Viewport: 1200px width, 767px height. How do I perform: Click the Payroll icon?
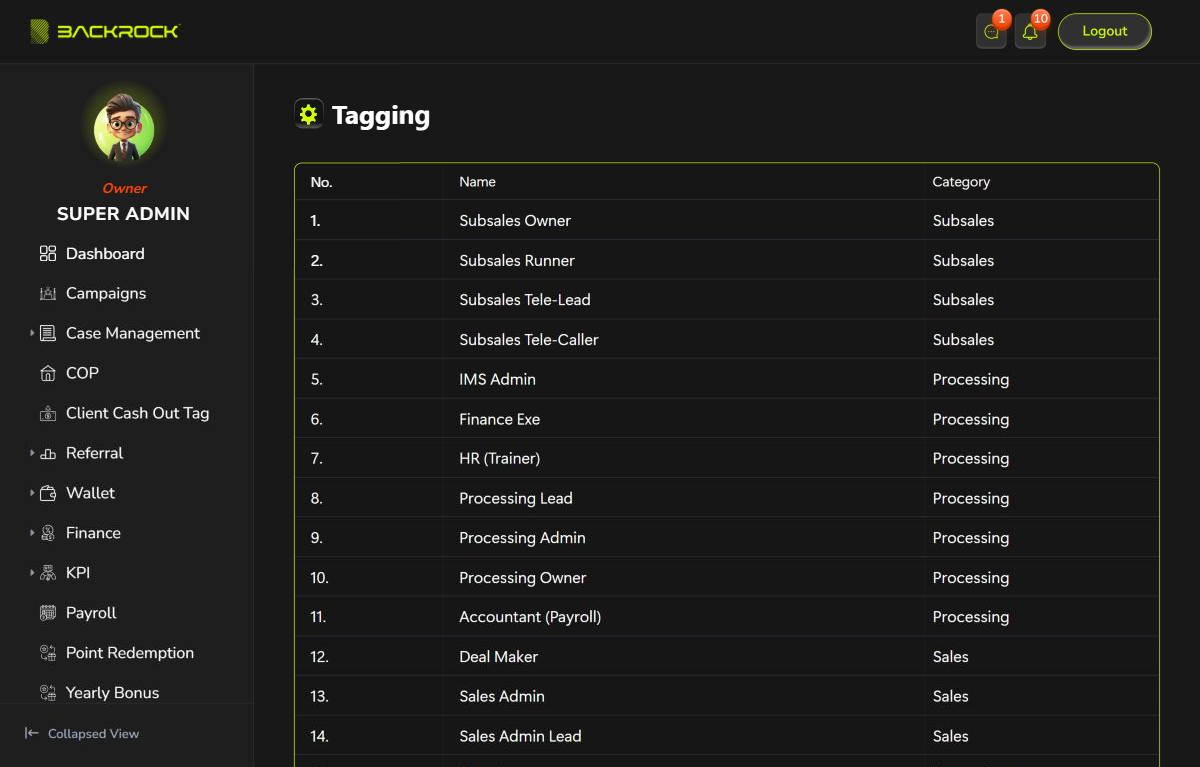[48, 614]
